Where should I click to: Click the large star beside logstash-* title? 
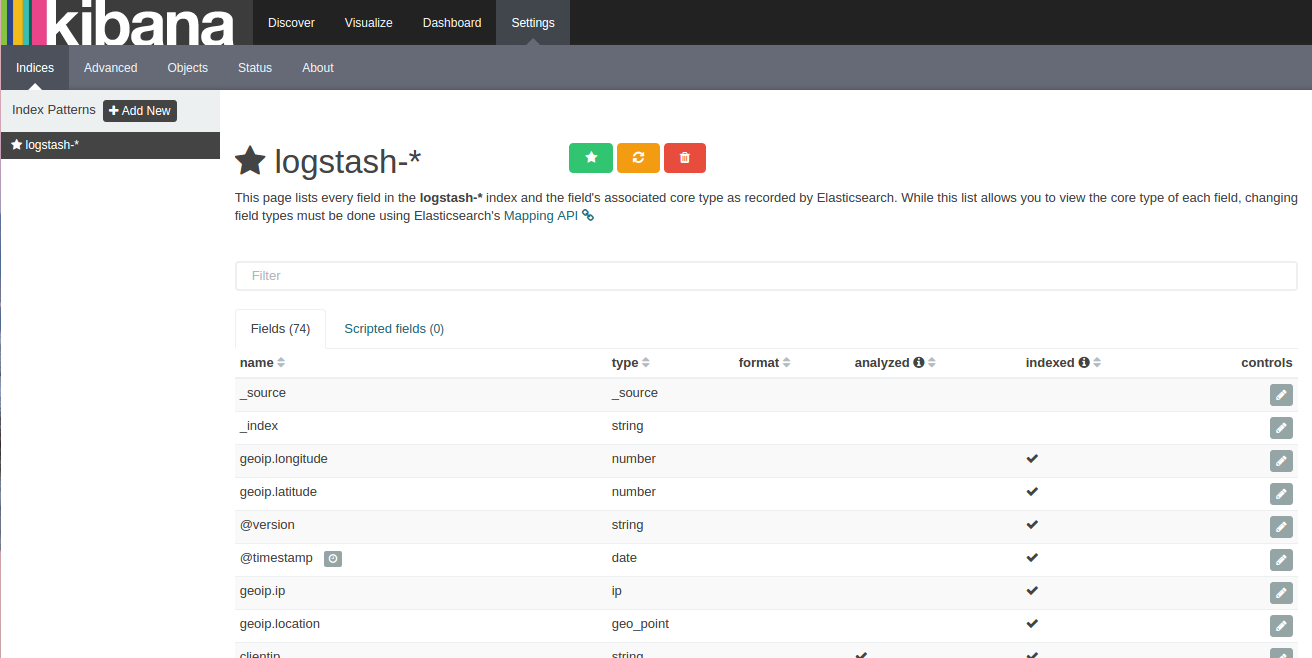pyautogui.click(x=250, y=160)
